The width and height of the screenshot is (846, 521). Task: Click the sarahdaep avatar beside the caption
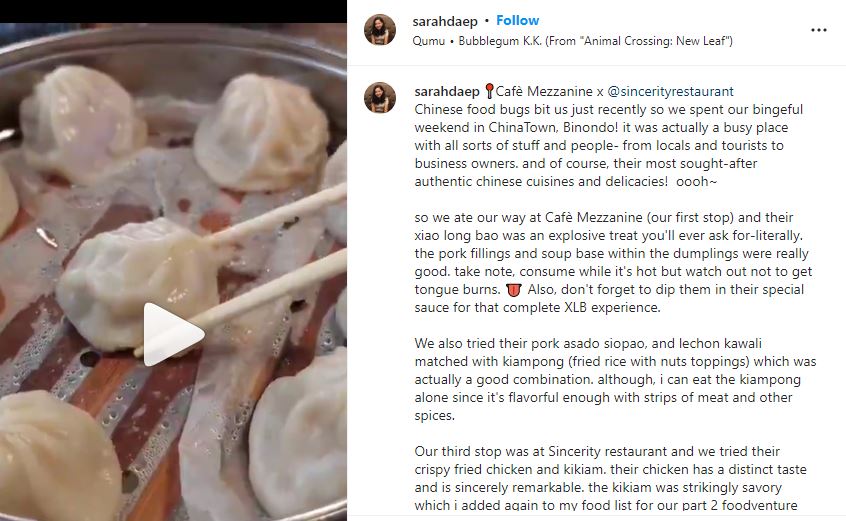point(380,98)
